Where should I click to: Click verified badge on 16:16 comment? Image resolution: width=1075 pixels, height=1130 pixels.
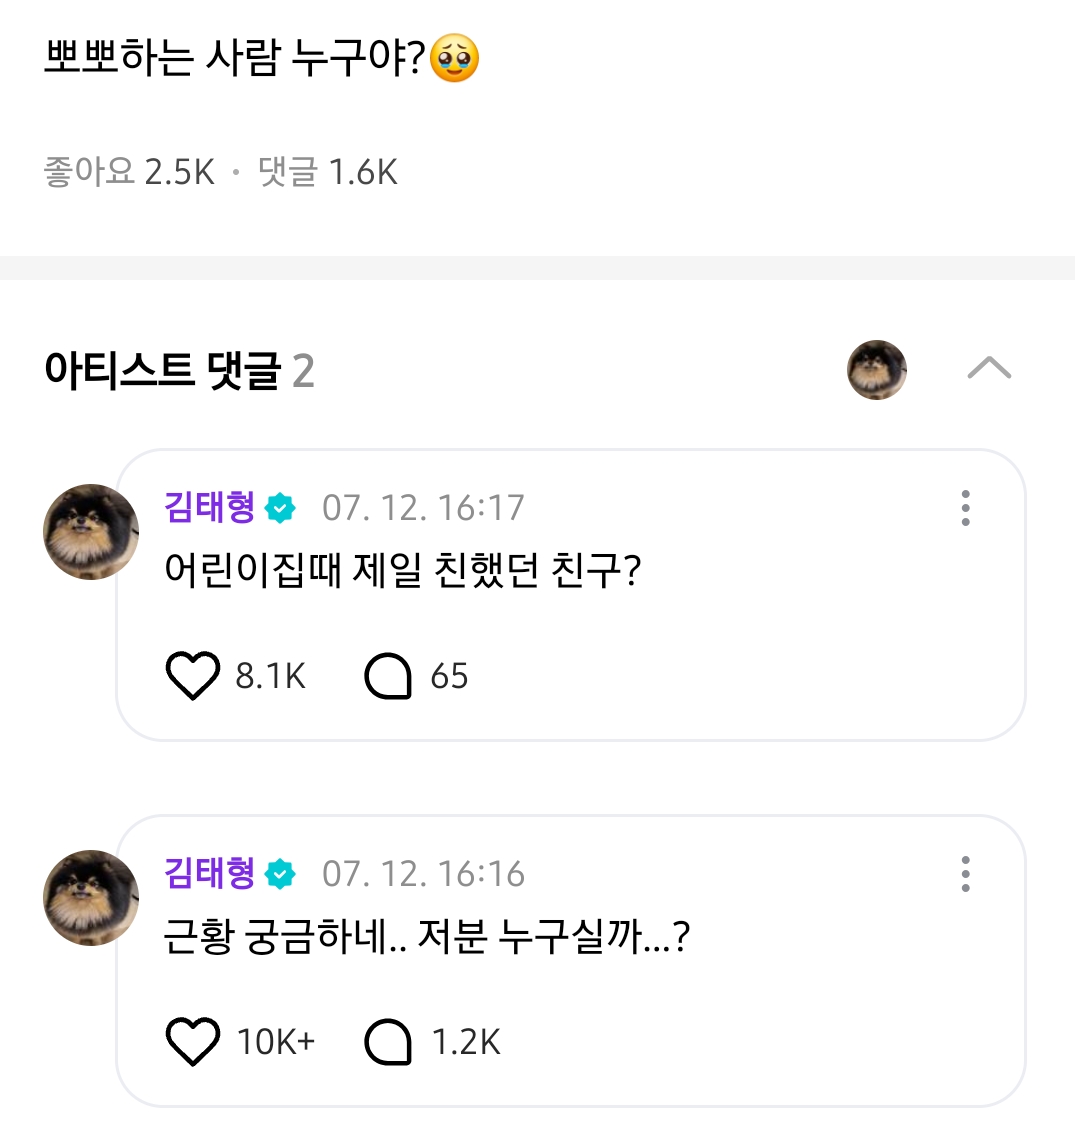pyautogui.click(x=281, y=875)
